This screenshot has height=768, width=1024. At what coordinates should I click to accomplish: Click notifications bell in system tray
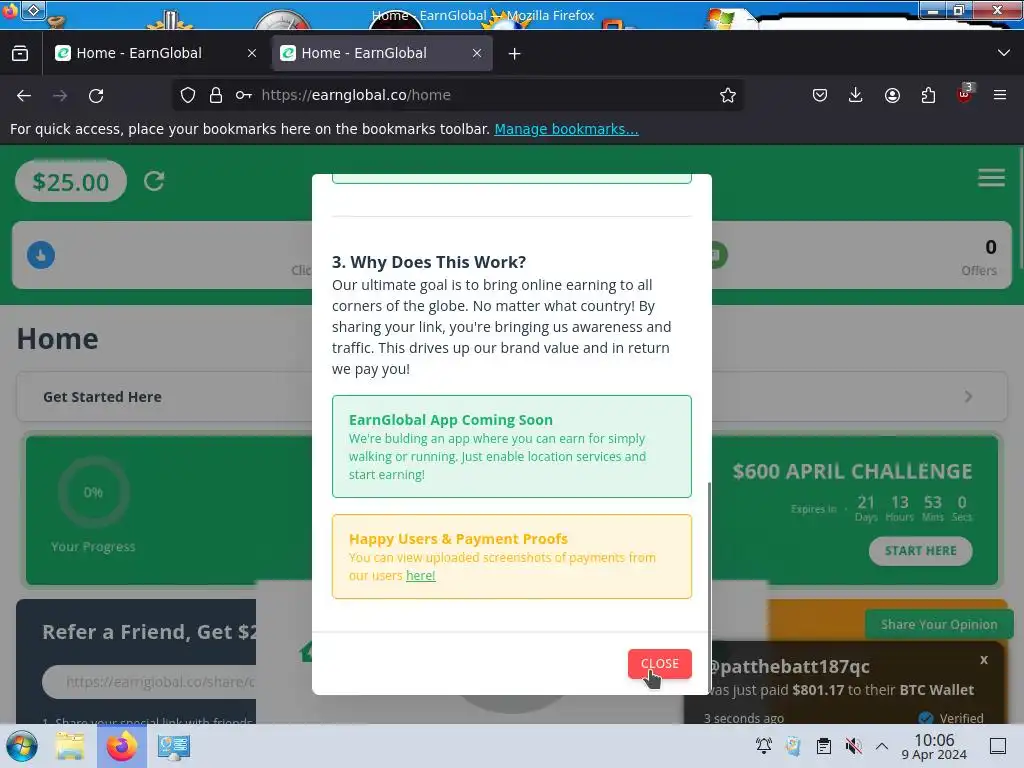pos(763,746)
